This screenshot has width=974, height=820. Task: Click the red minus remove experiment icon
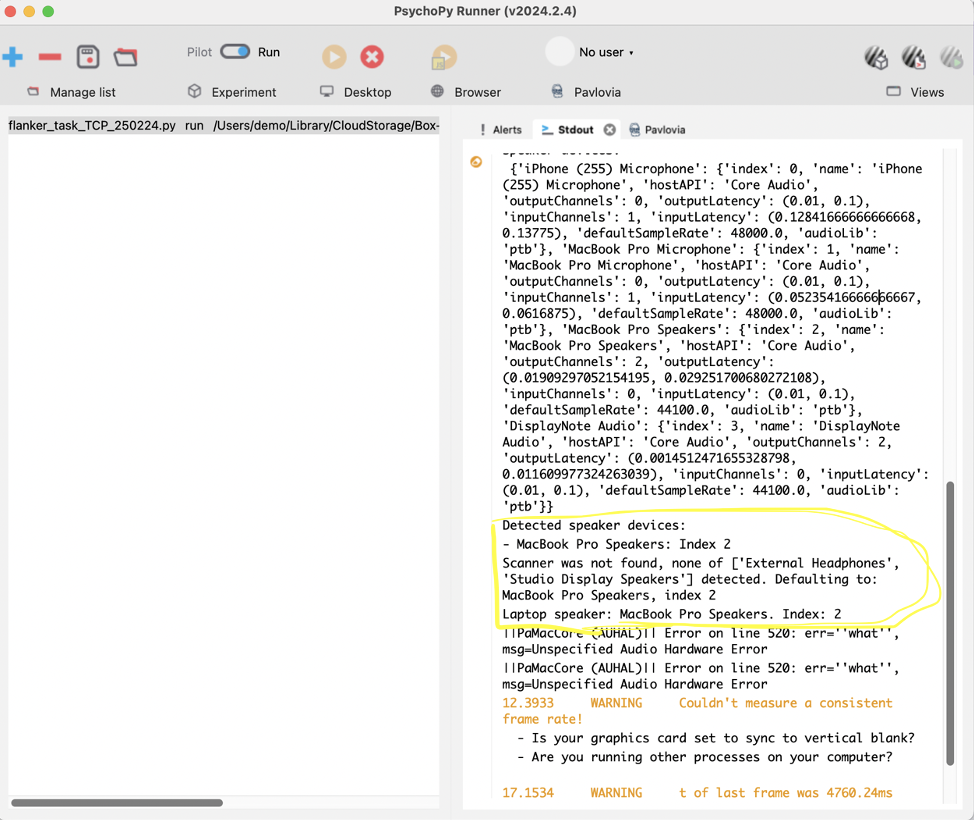[50, 57]
